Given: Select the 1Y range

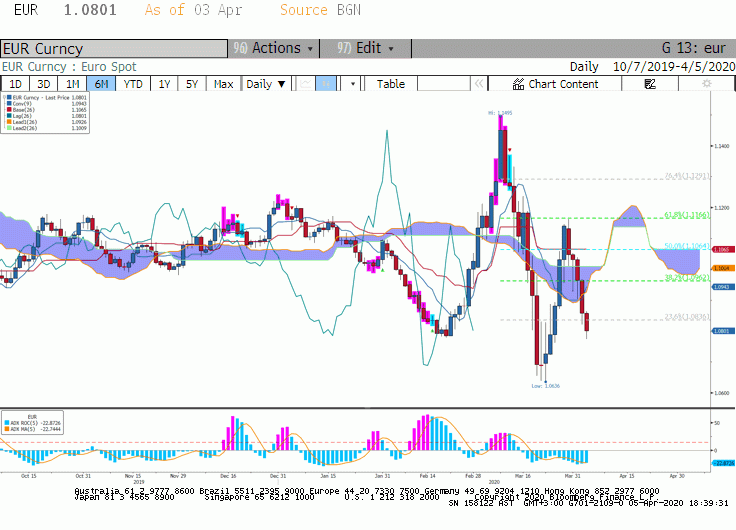Looking at the screenshot, I should (x=164, y=84).
